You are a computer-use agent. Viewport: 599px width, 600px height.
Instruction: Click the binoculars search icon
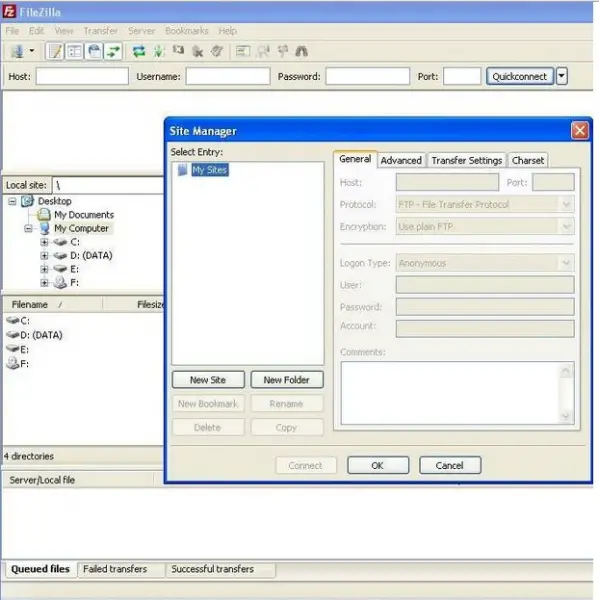(x=302, y=51)
